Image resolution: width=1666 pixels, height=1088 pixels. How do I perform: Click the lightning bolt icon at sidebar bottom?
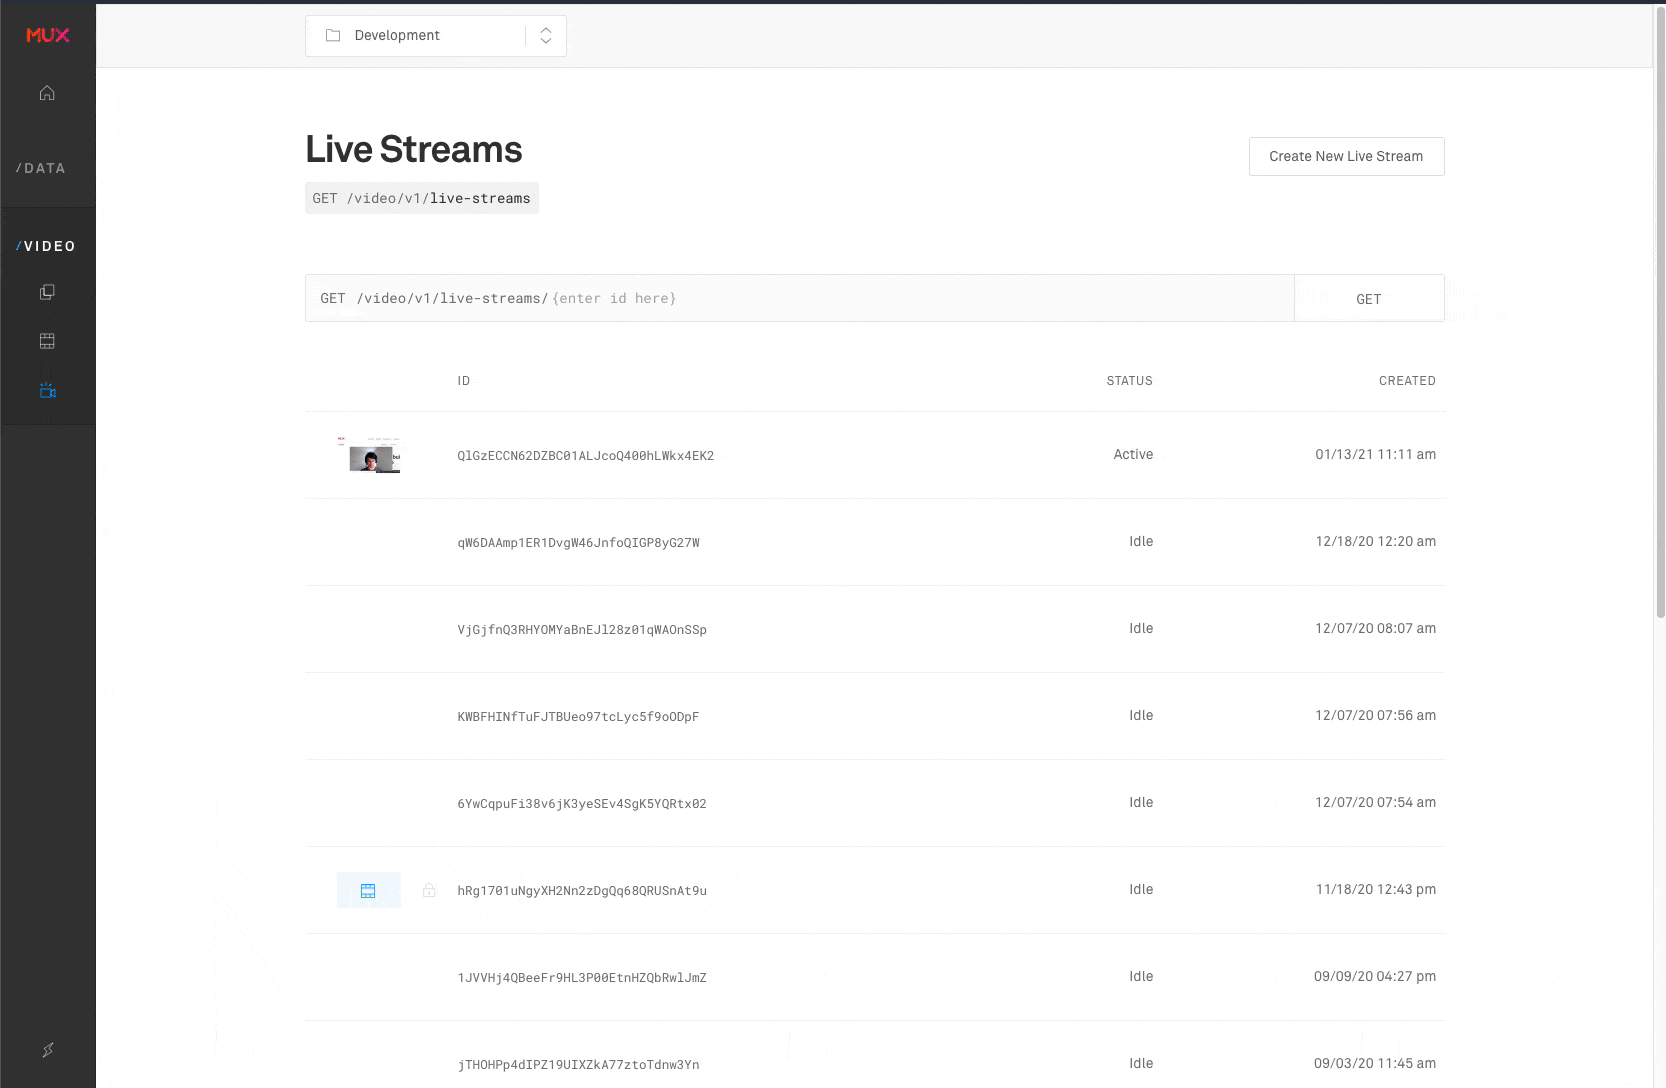click(47, 1050)
